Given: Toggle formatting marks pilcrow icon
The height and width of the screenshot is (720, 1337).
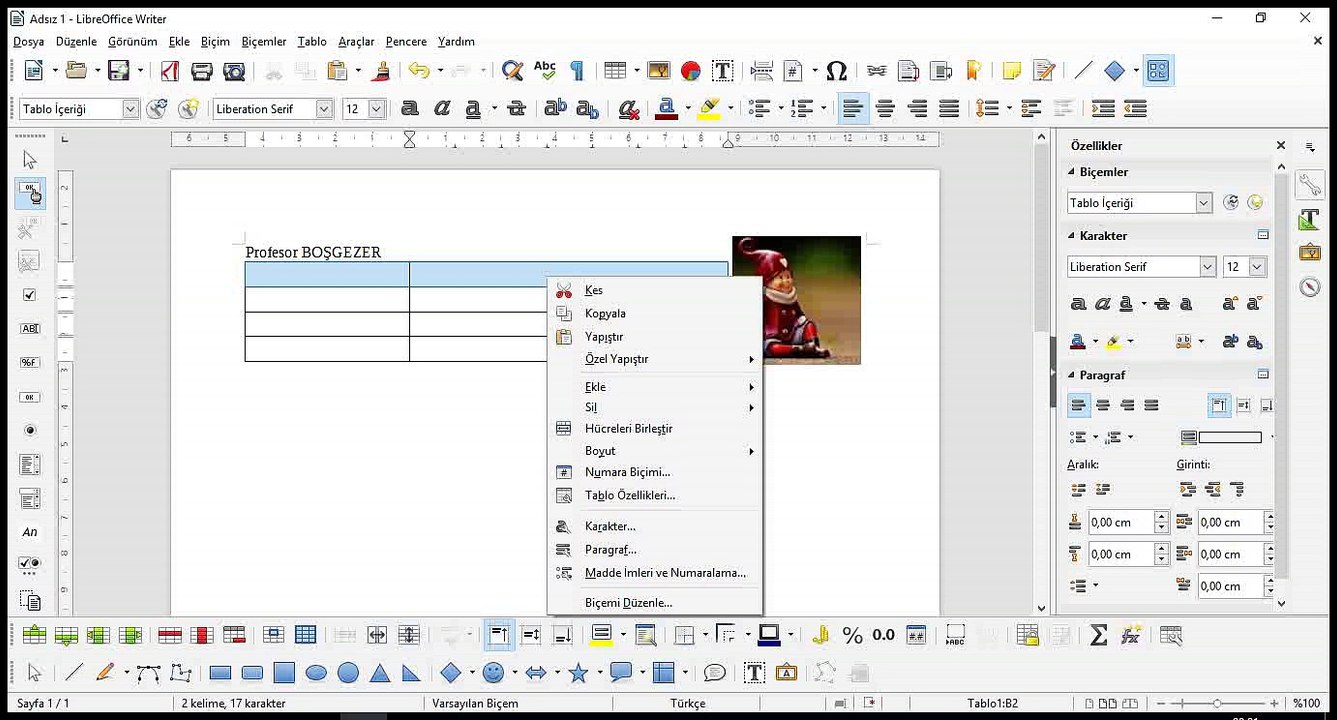Looking at the screenshot, I should click(x=577, y=70).
